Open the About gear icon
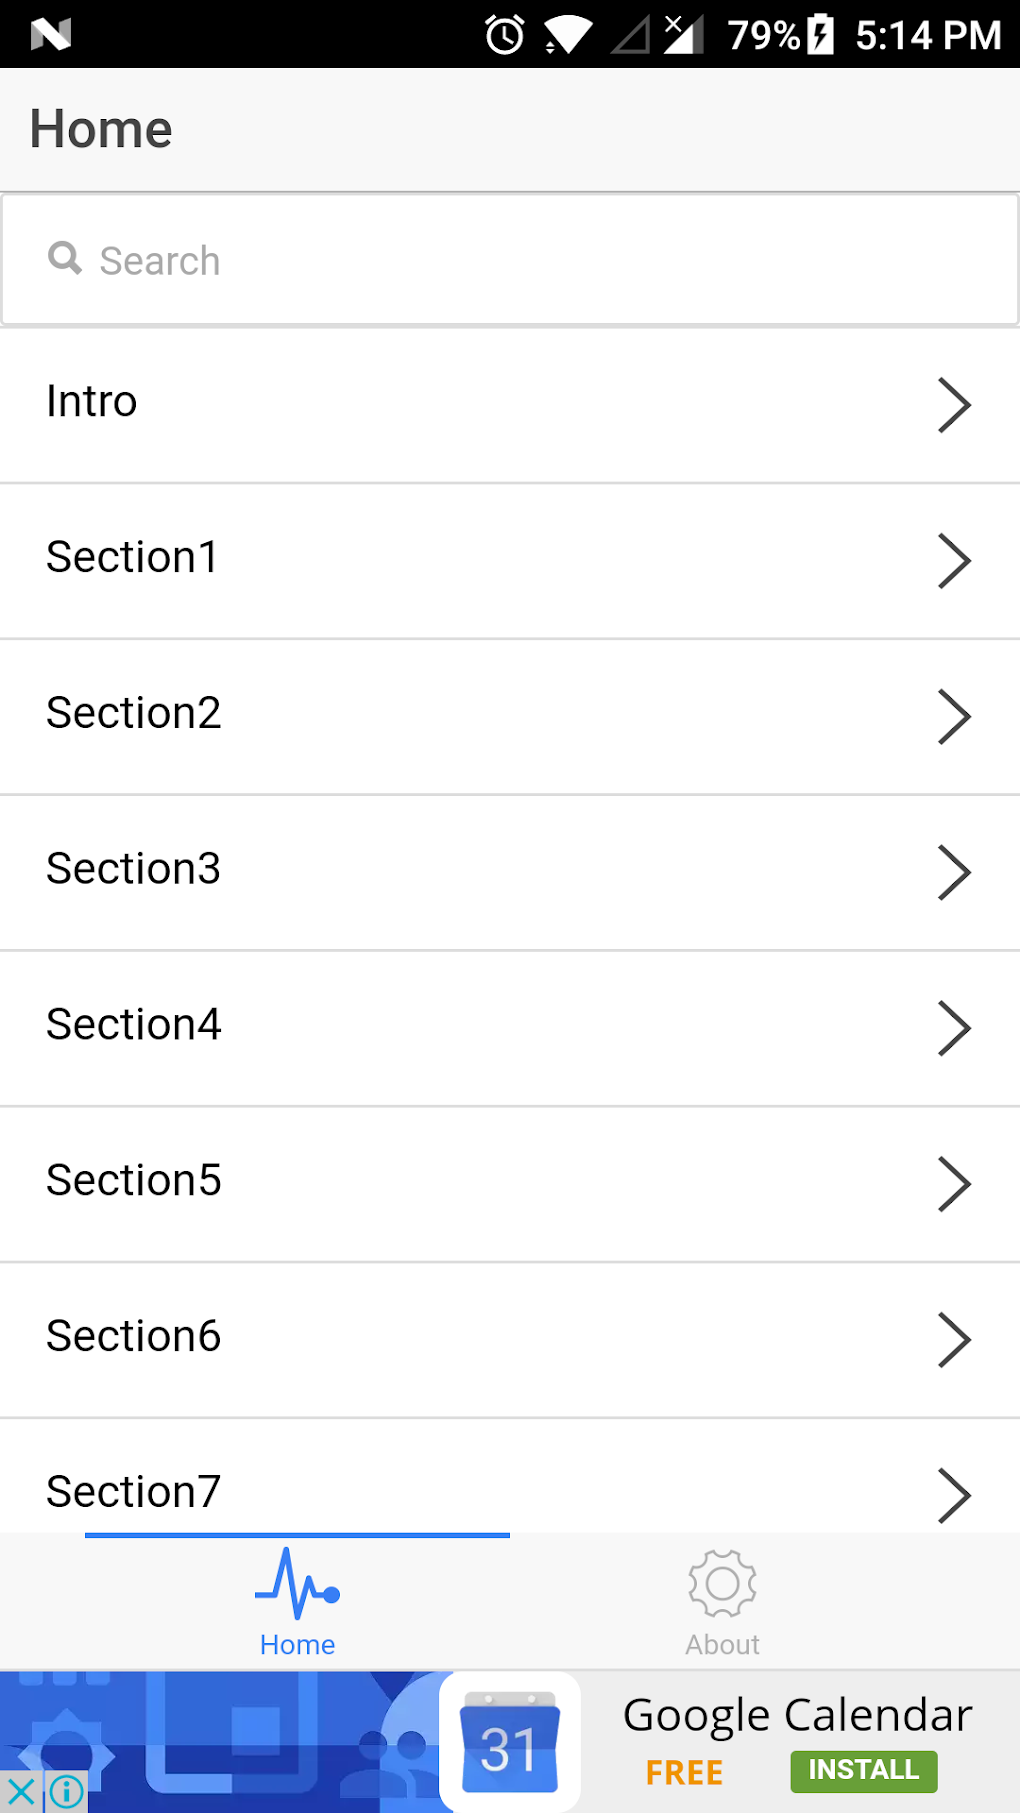 (722, 1584)
